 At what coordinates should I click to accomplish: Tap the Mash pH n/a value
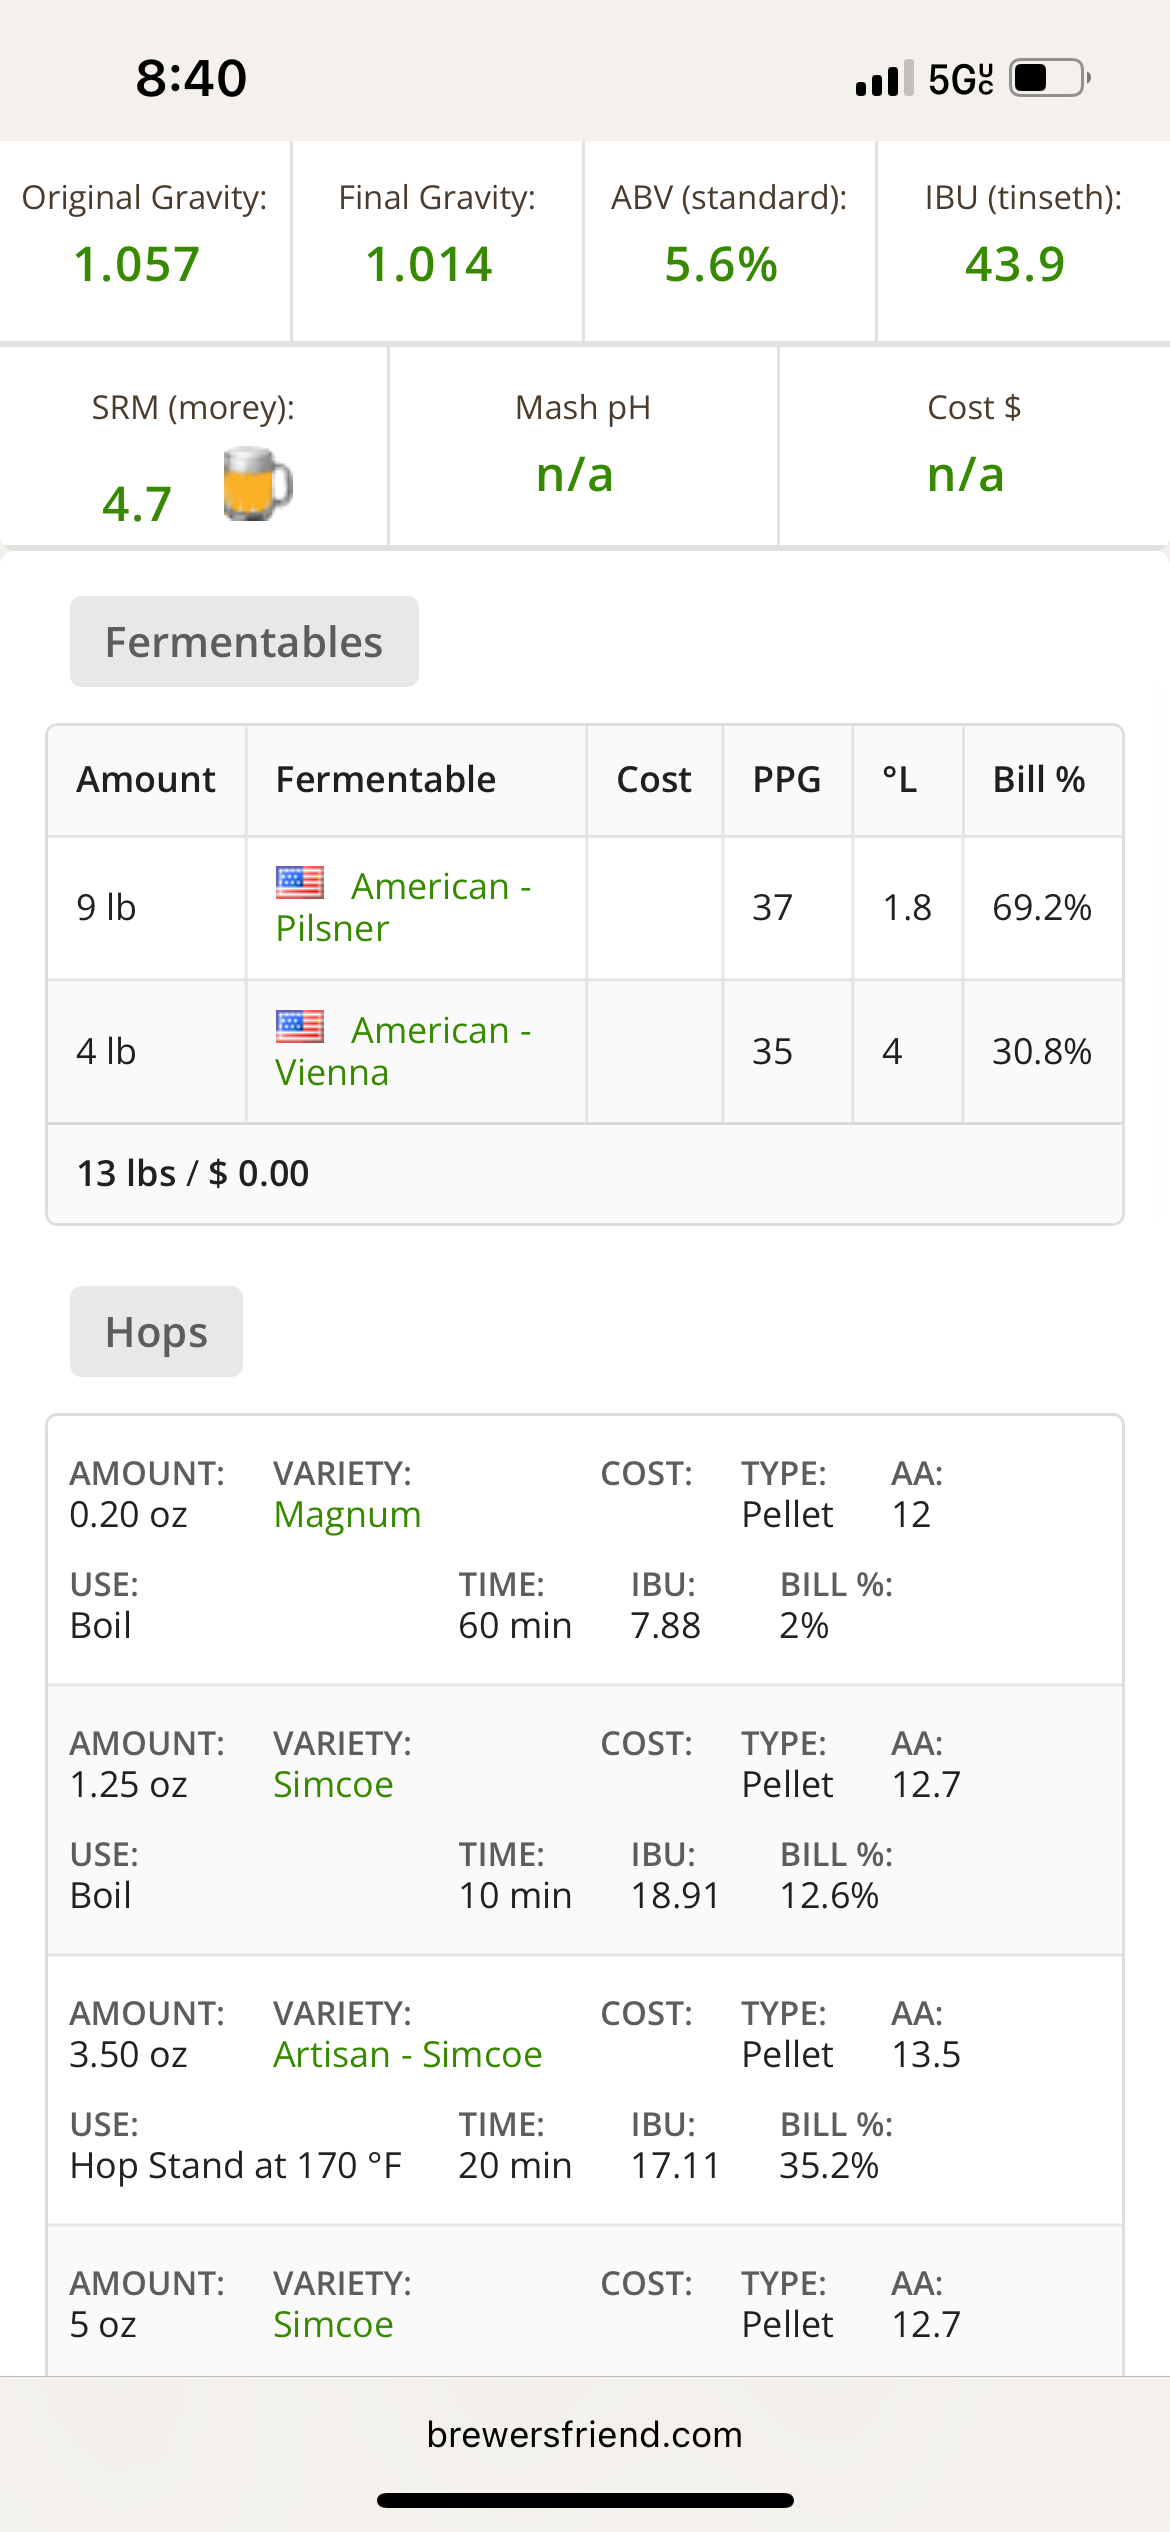click(575, 475)
